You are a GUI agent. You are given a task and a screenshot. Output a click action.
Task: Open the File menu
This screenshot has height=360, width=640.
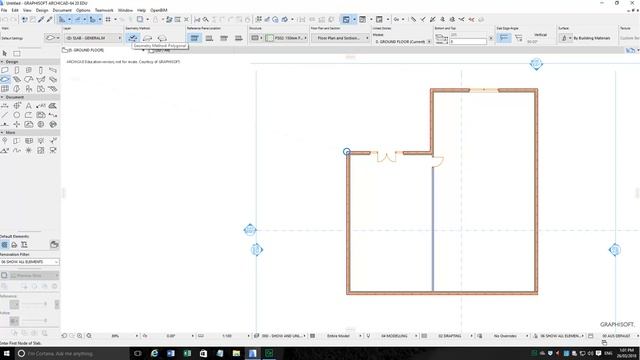tap(4, 10)
